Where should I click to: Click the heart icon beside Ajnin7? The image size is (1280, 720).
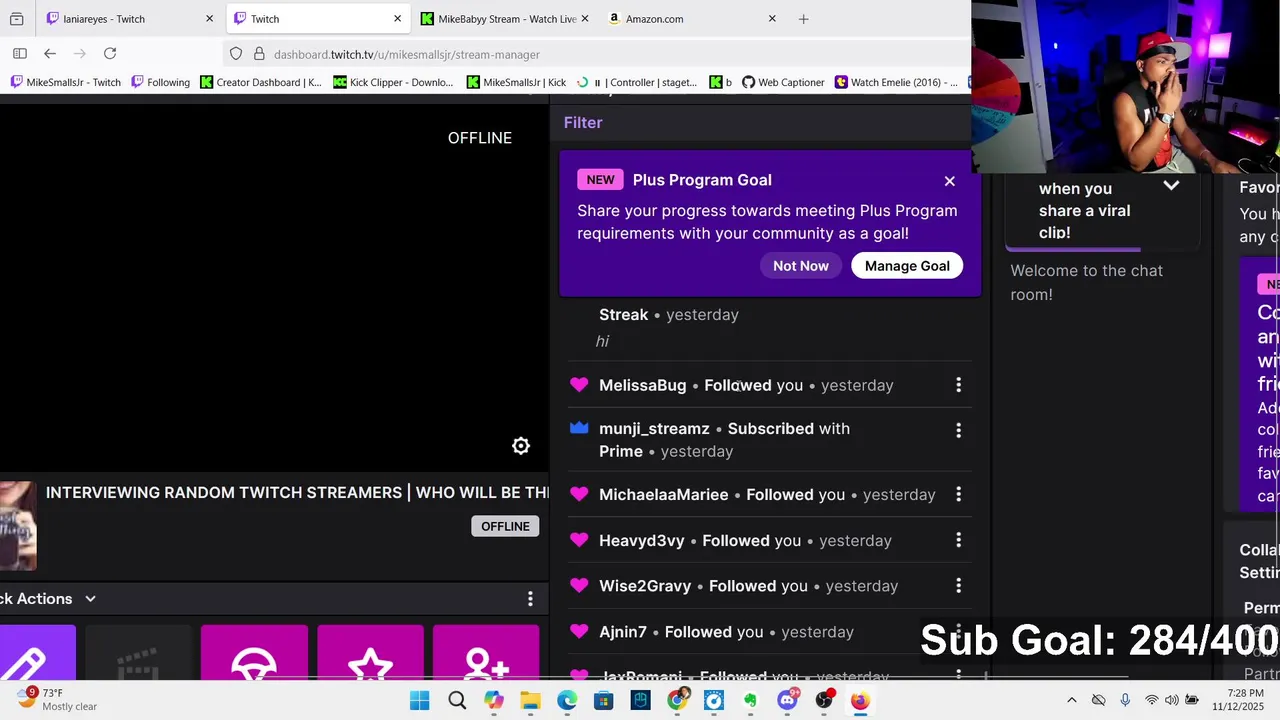click(579, 631)
